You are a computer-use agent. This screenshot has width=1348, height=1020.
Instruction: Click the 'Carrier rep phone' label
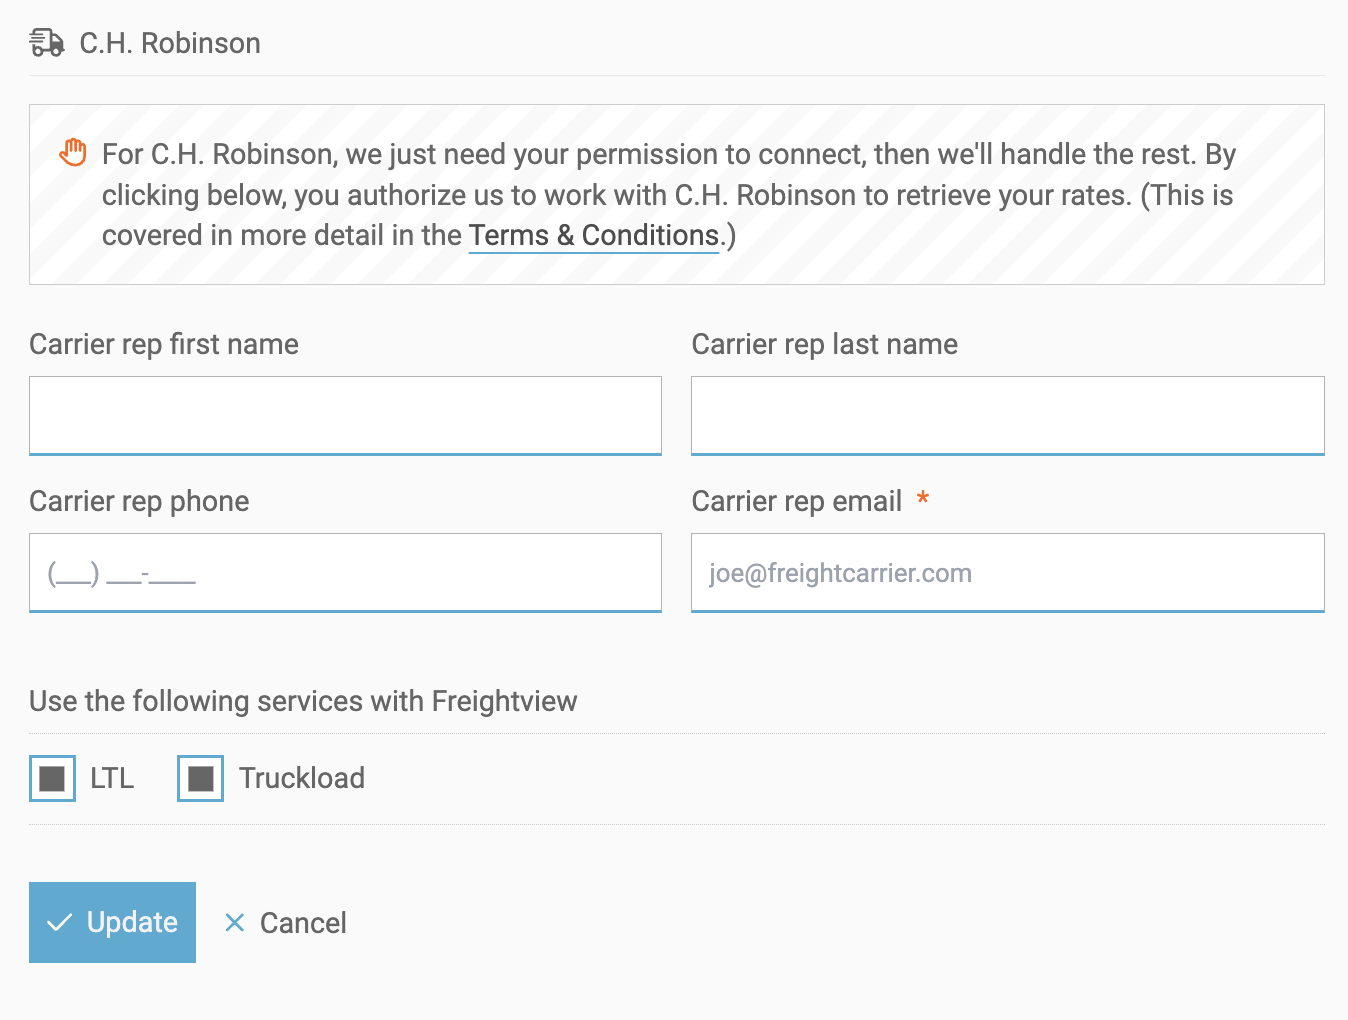[x=139, y=501]
